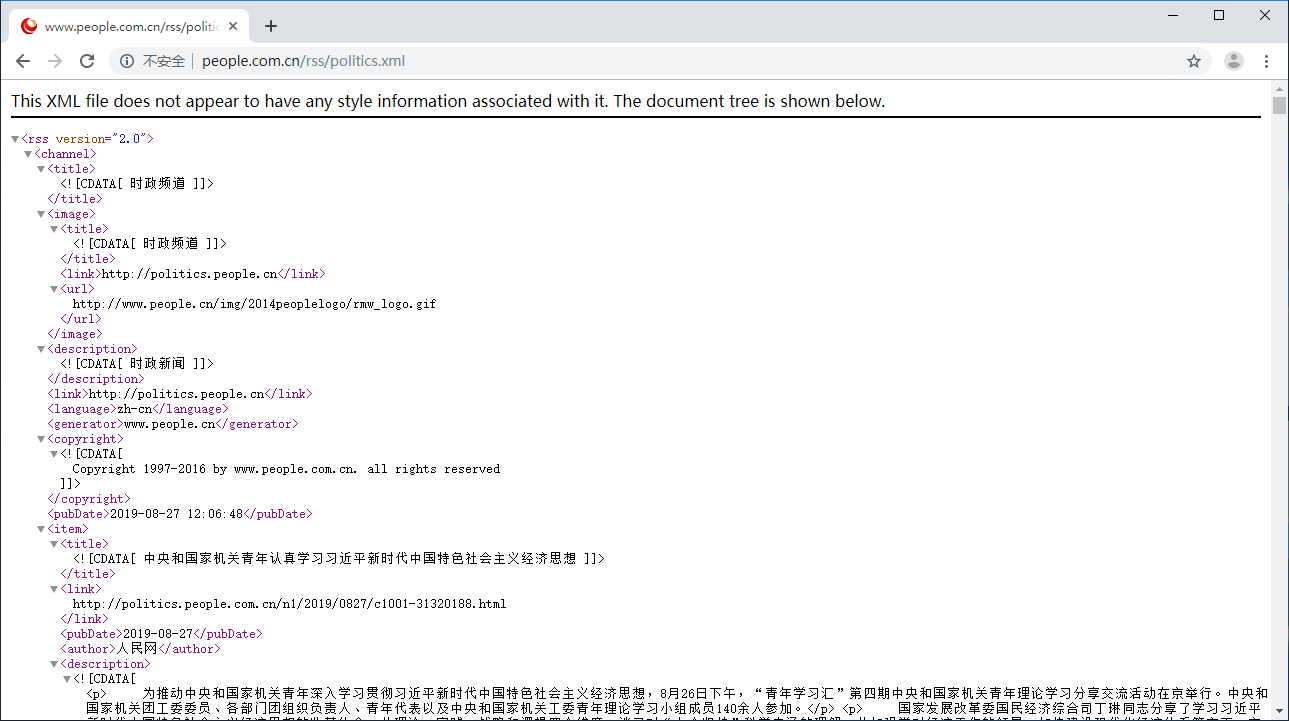The height and width of the screenshot is (721, 1289).
Task: Click the channel link politics.people.cn line
Action: coord(180,394)
